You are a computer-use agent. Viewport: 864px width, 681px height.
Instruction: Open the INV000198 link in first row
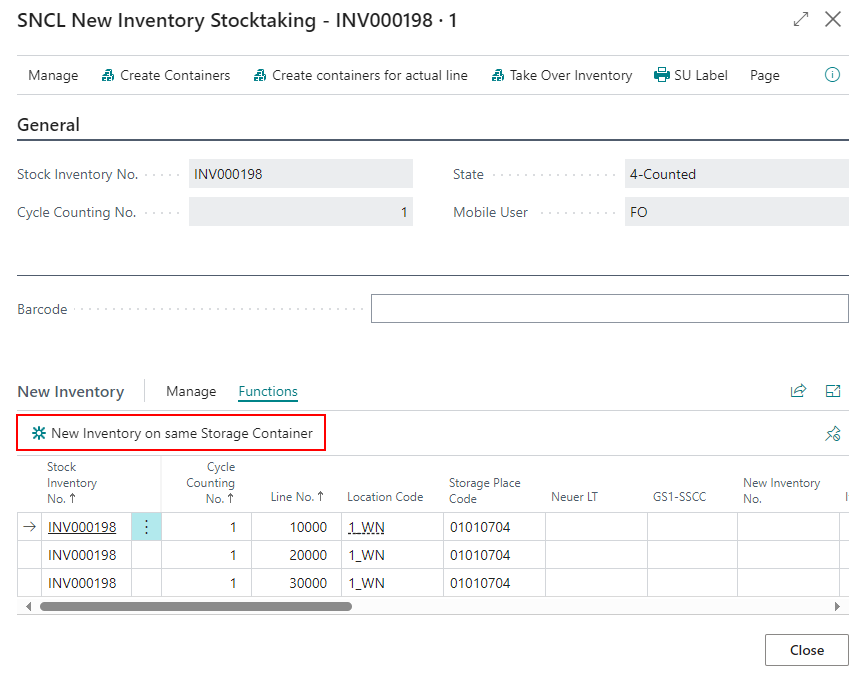pyautogui.click(x=82, y=527)
